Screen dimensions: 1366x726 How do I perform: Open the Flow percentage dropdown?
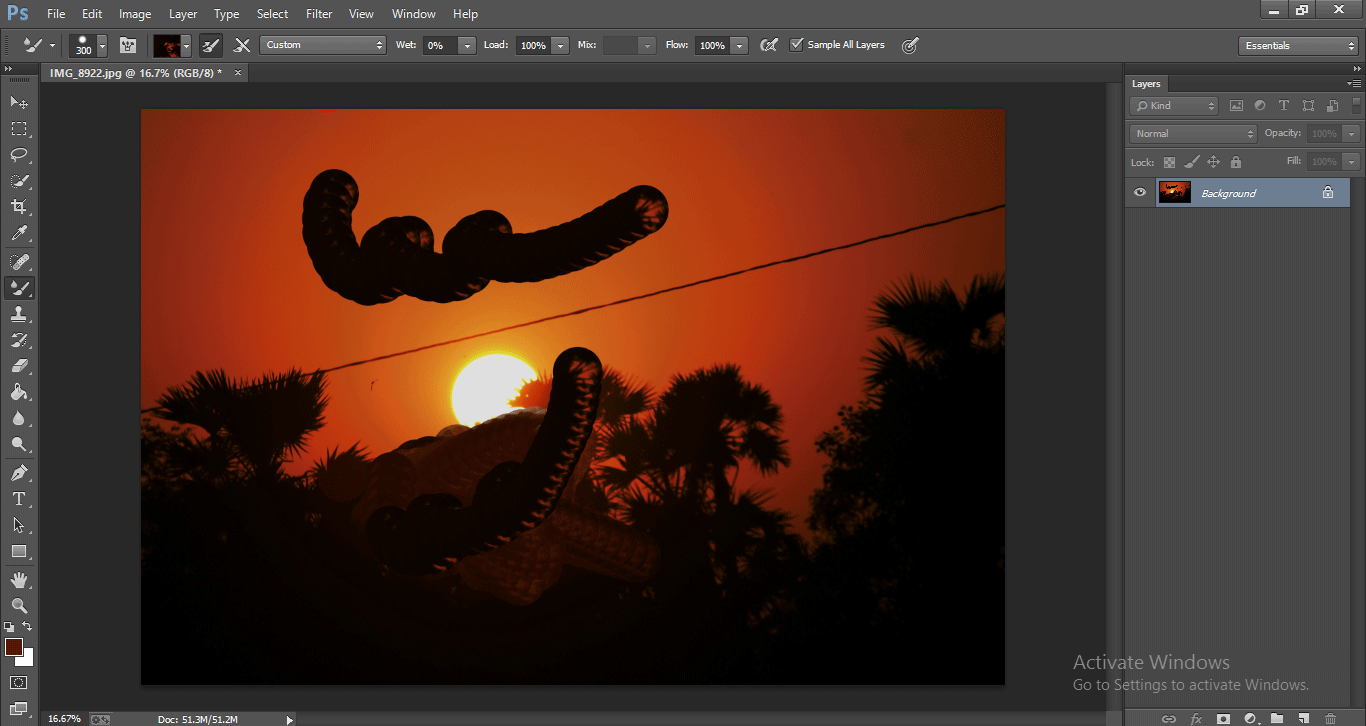739,45
